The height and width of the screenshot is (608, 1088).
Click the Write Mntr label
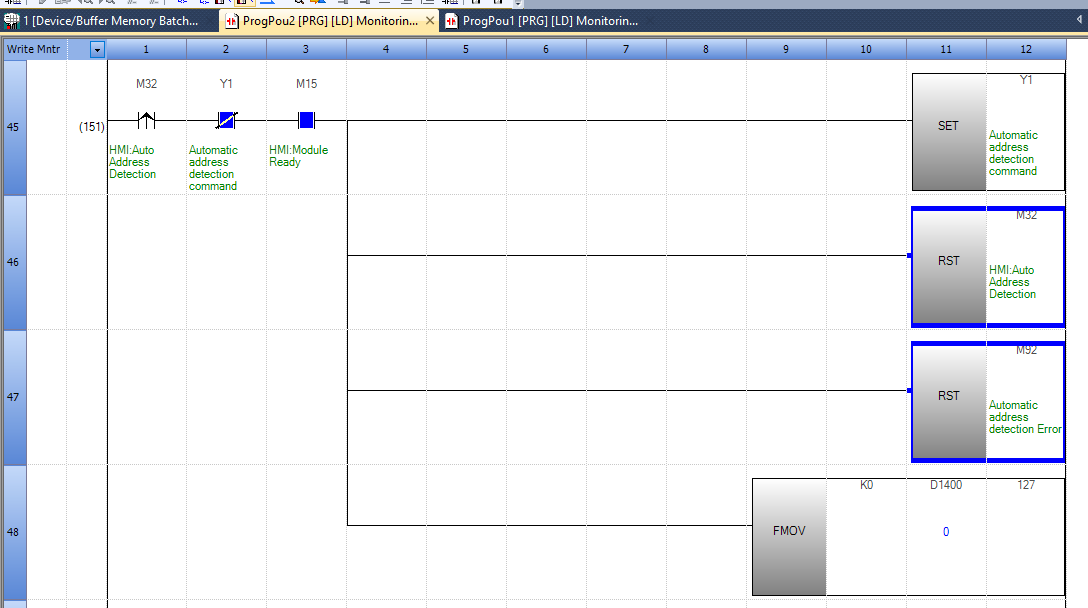pyautogui.click(x=34, y=49)
